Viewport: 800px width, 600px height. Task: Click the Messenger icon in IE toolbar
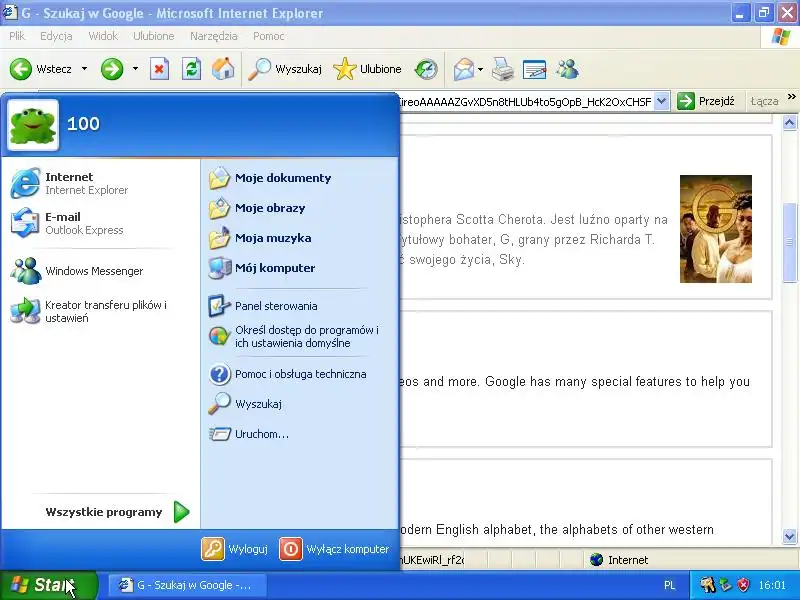pos(567,69)
